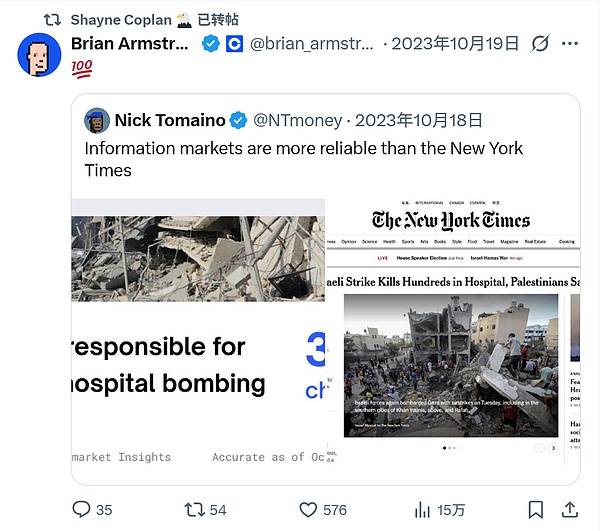This screenshot has height=531, width=600.
Task: Click the reply icon with 35 comments
Action: pyautogui.click(x=81, y=509)
